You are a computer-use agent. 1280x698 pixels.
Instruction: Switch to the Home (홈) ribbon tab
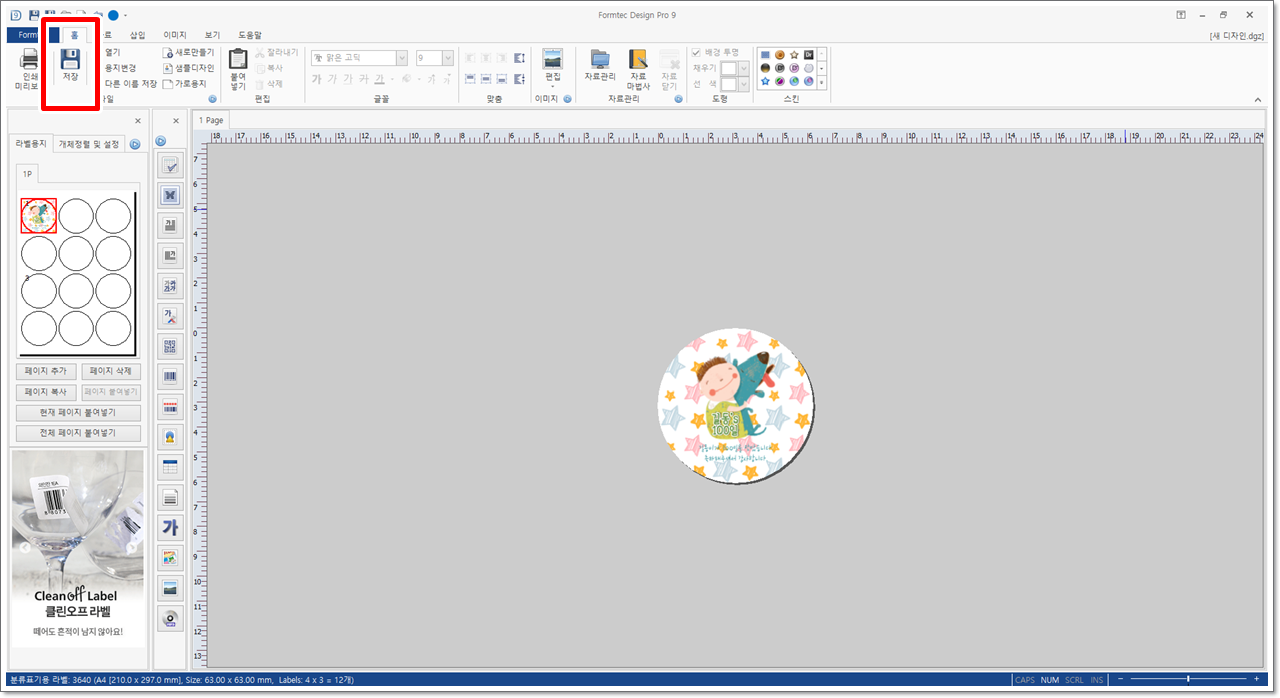[74, 34]
